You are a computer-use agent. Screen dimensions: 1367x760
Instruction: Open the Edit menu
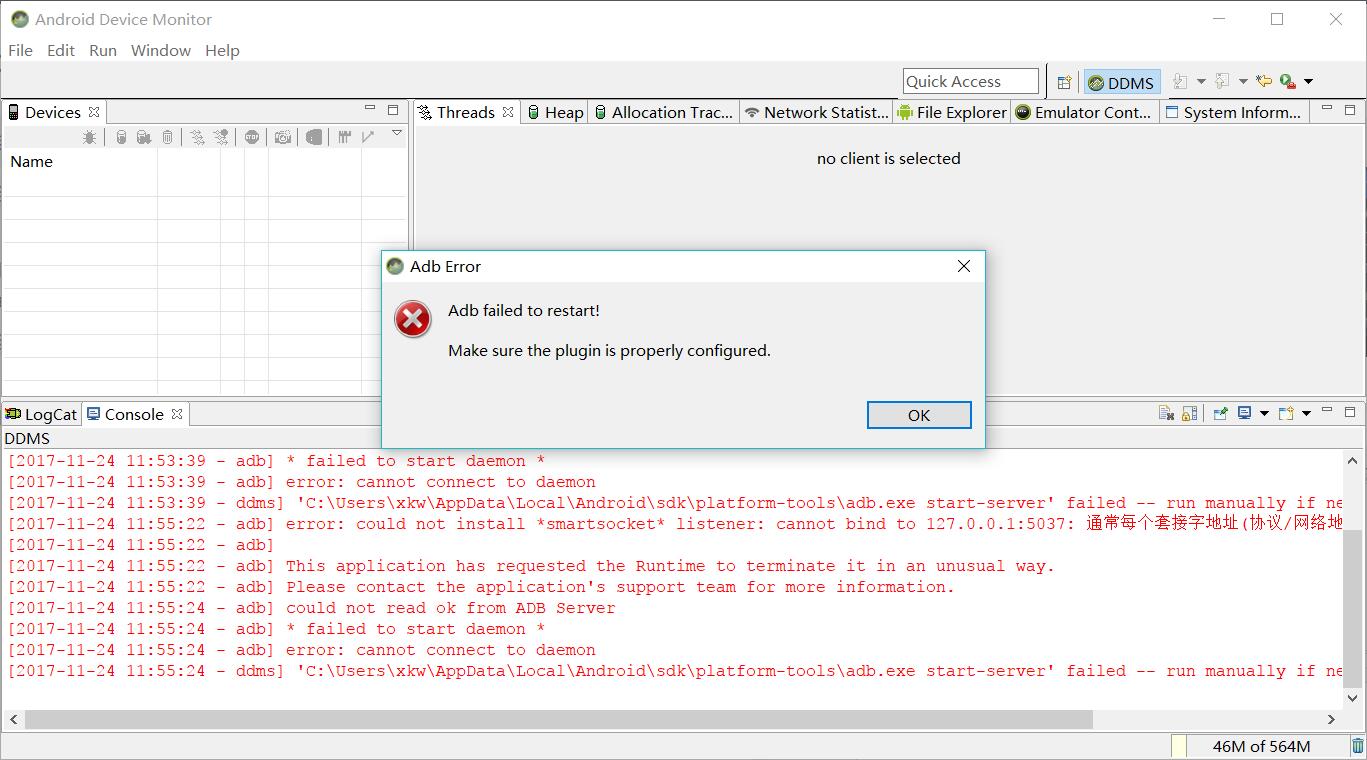(61, 50)
